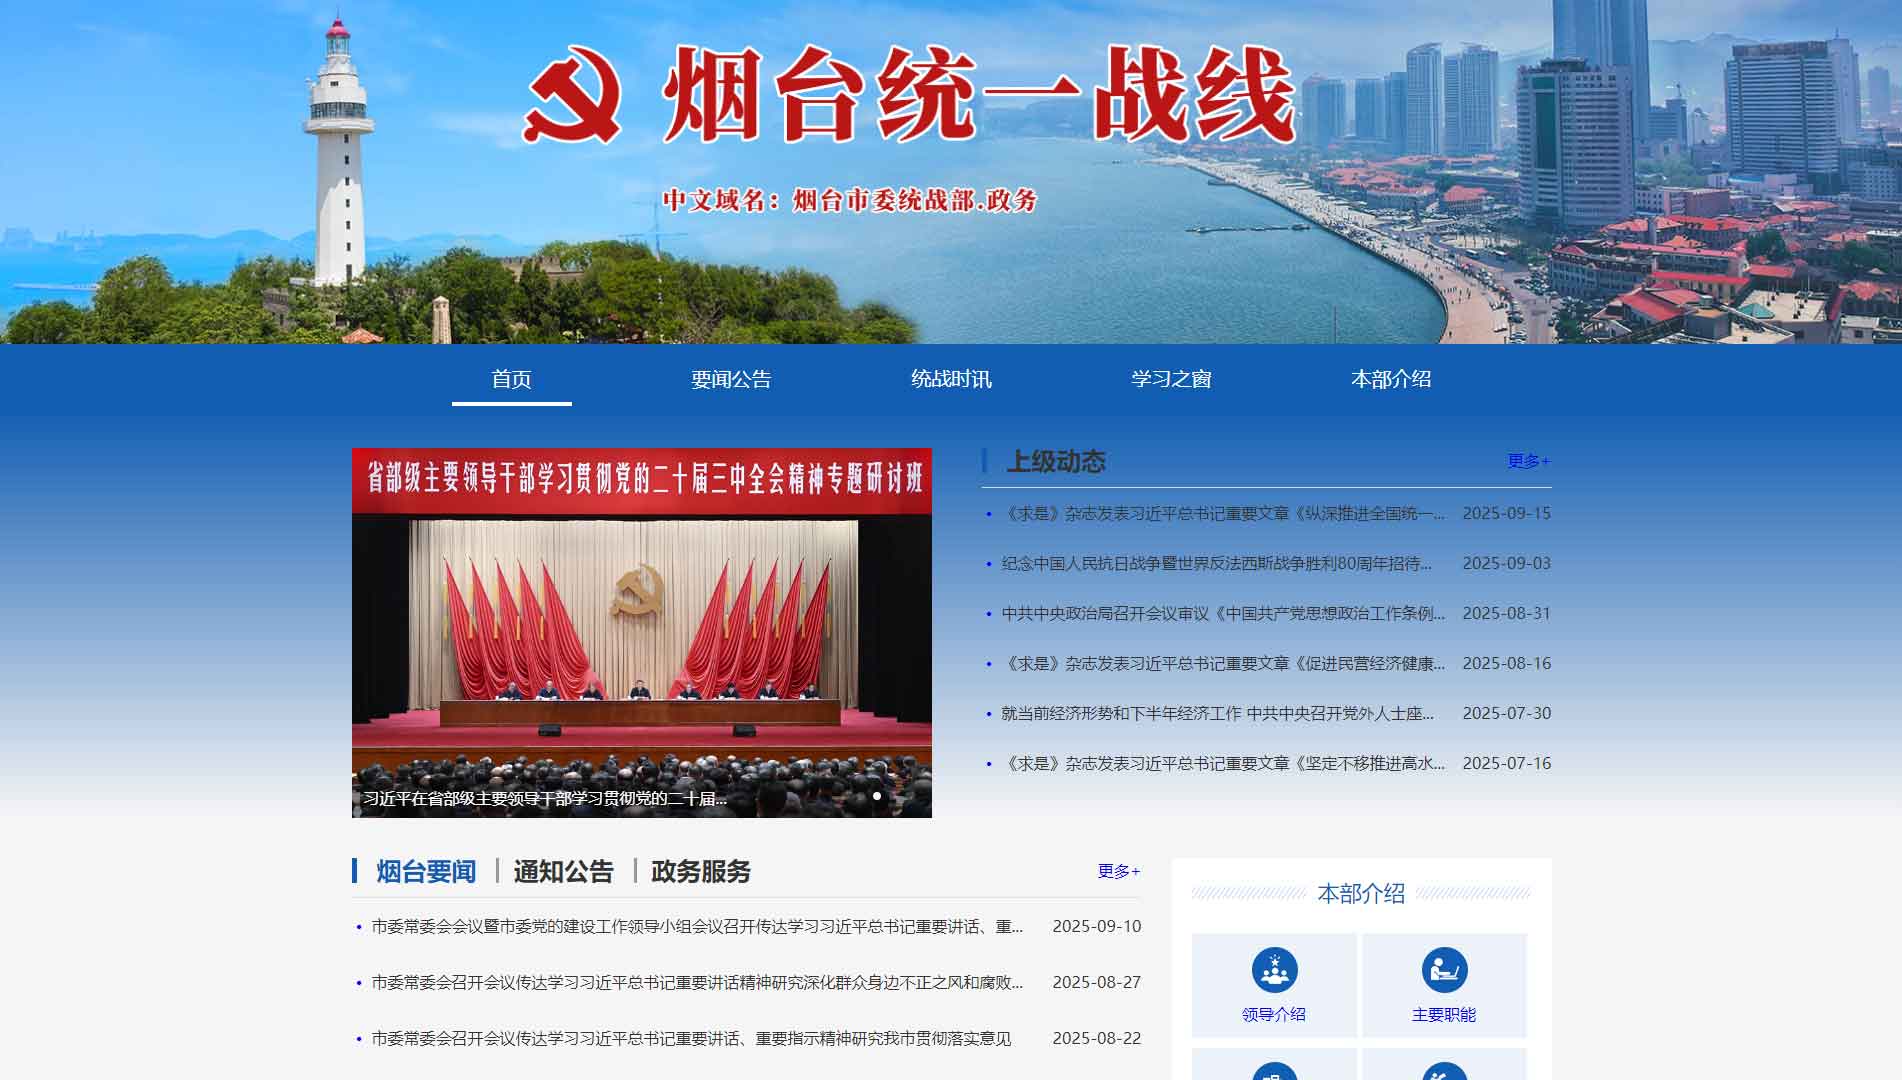Open the 主要职能 desk icon
This screenshot has width=1902, height=1080.
coord(1444,970)
